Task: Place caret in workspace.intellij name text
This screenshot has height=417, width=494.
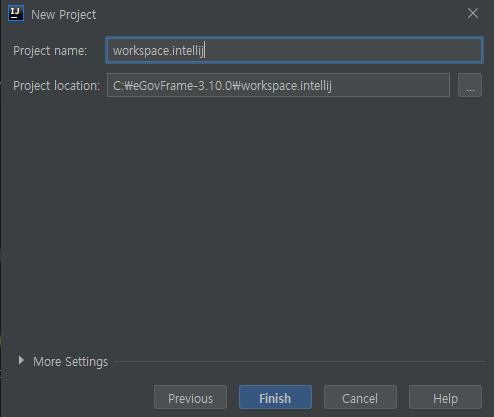Action: 158,51
